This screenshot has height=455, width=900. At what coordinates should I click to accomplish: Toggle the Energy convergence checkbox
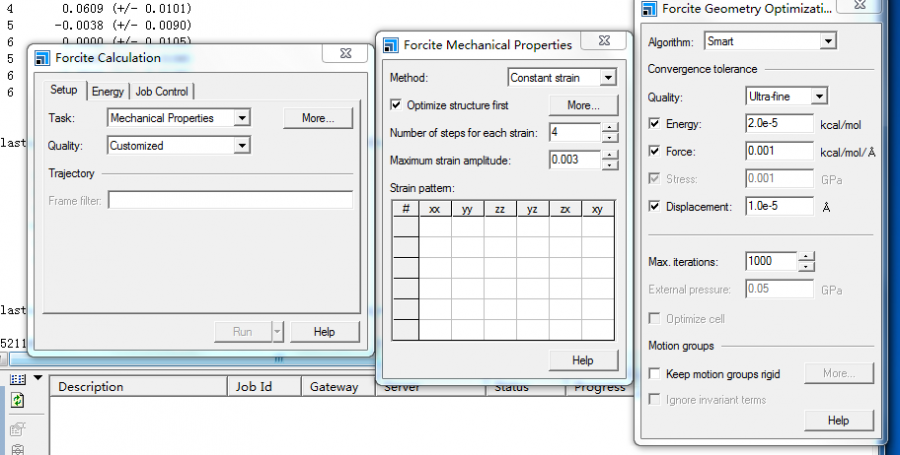(x=654, y=123)
